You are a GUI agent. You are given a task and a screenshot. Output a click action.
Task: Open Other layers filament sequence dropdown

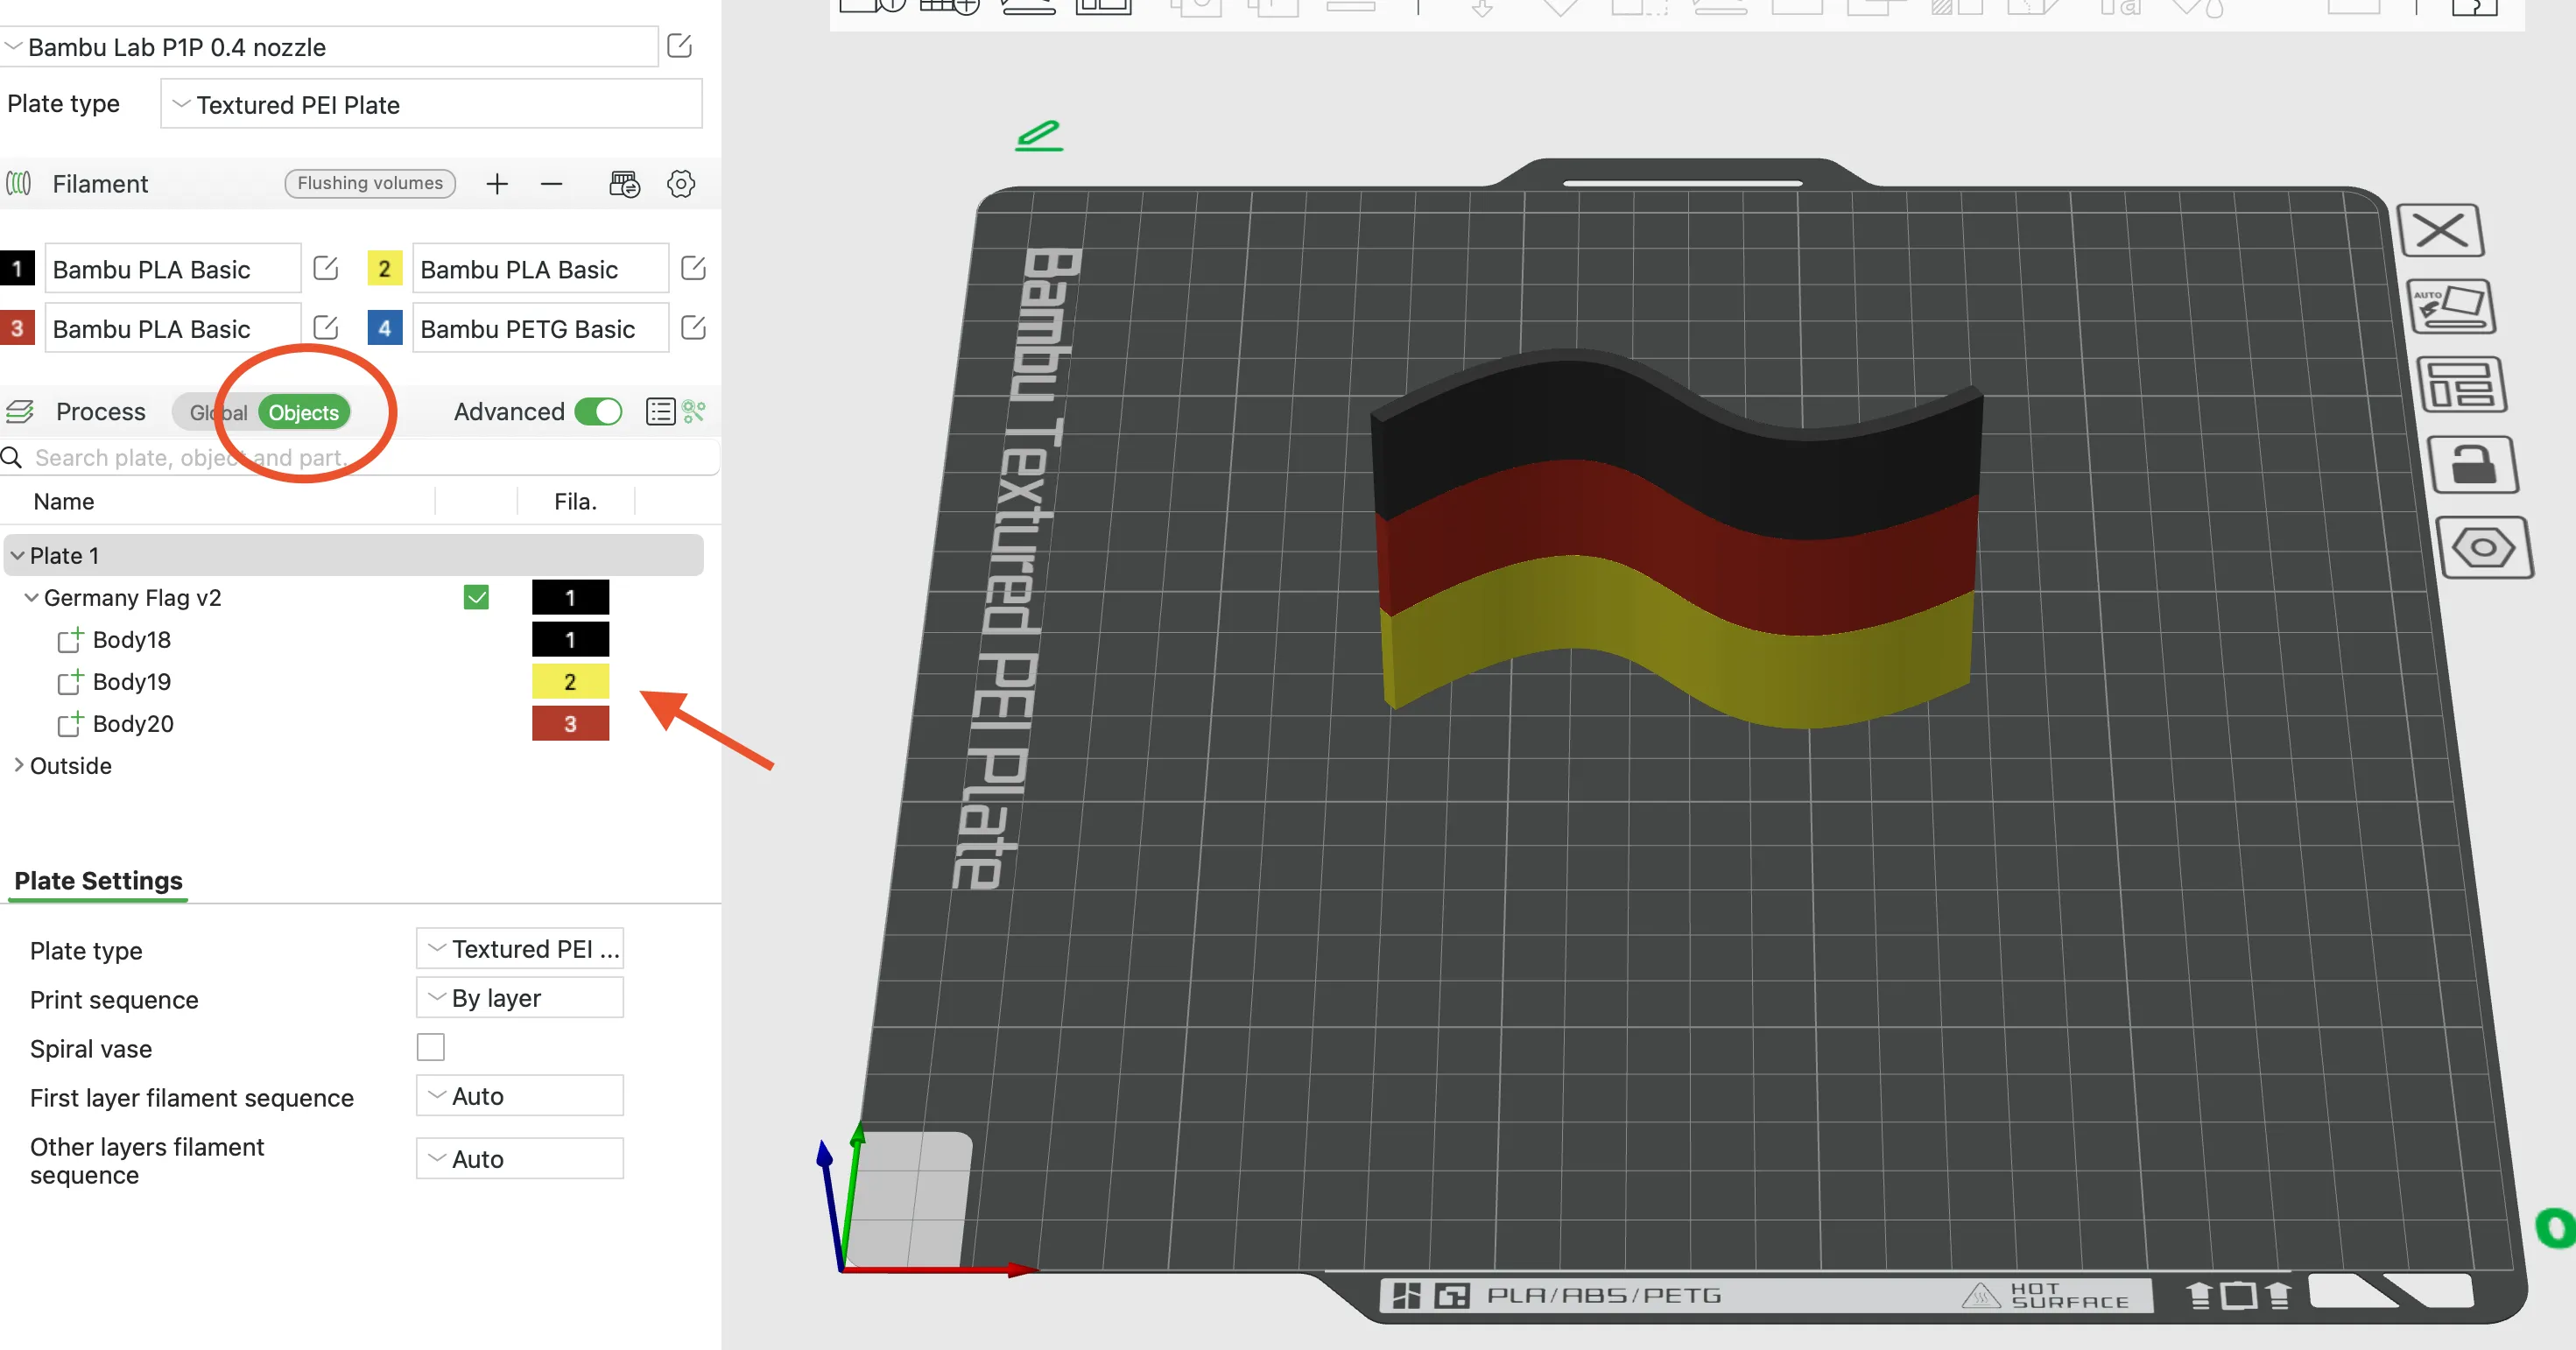click(x=520, y=1159)
